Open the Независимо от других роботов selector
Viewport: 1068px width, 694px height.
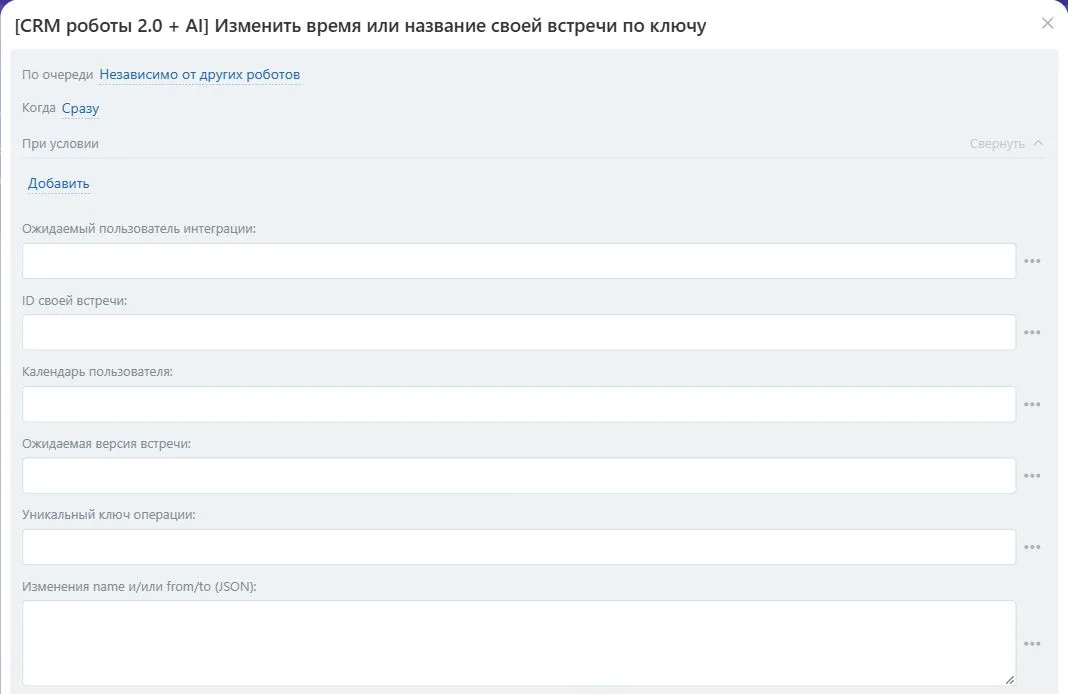200,74
